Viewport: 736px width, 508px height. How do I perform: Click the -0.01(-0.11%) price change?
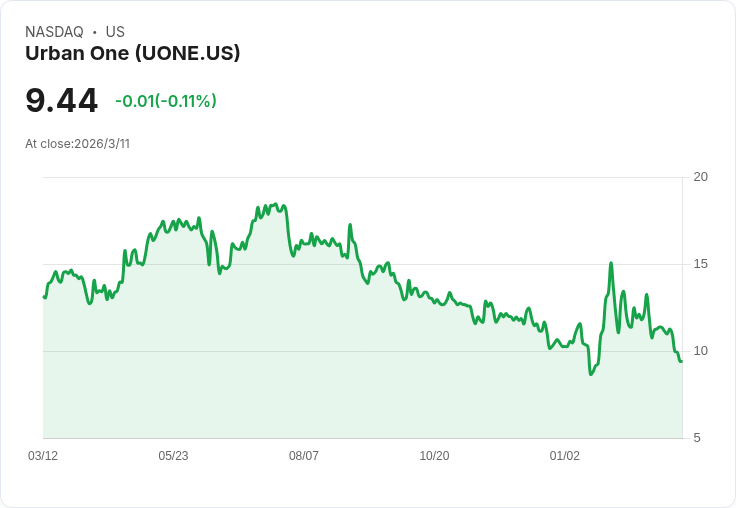(166, 101)
